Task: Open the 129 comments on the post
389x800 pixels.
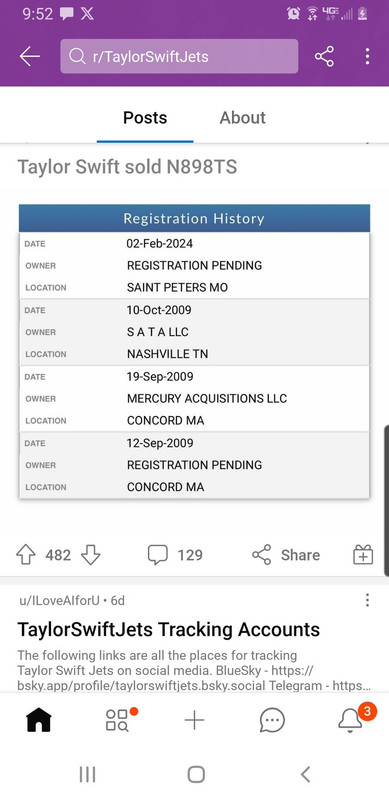Action: (x=175, y=555)
